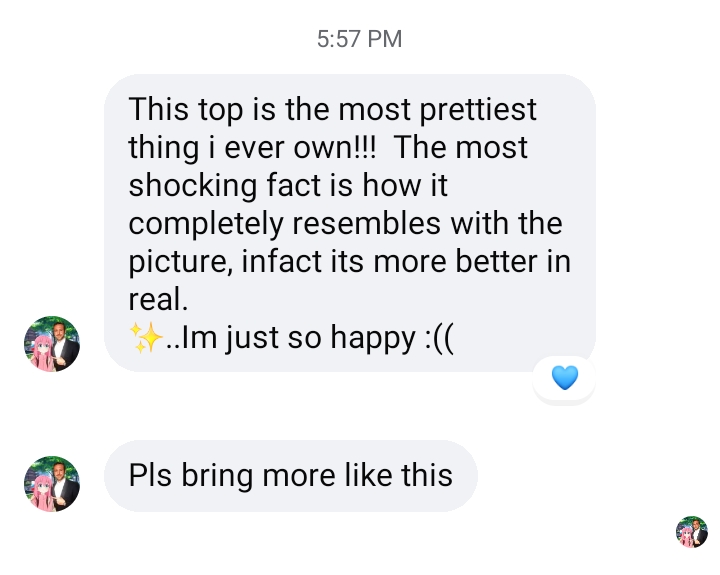Tap avatar next to "Pls bring more" message
720x575 pixels.
click(x=51, y=484)
